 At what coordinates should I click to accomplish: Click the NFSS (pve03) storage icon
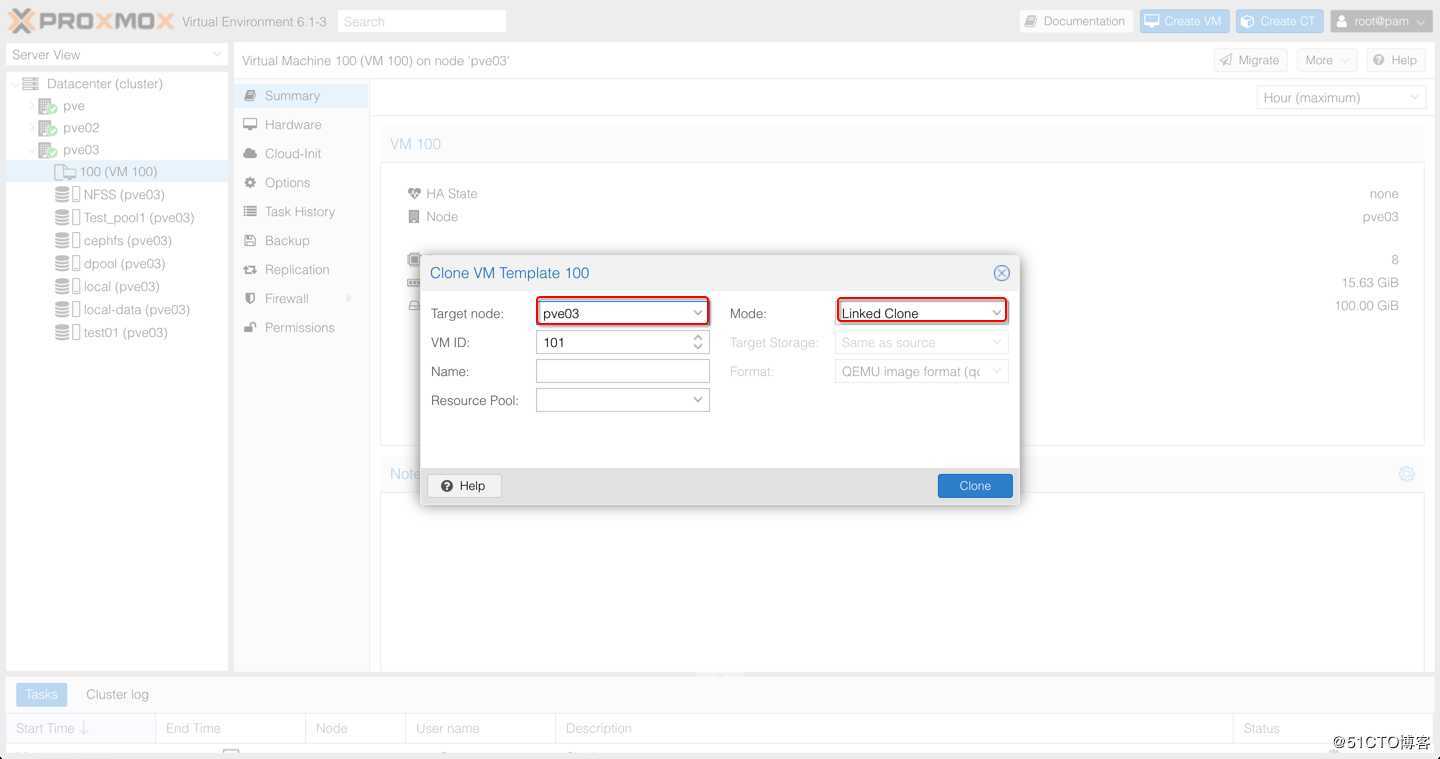click(x=67, y=195)
